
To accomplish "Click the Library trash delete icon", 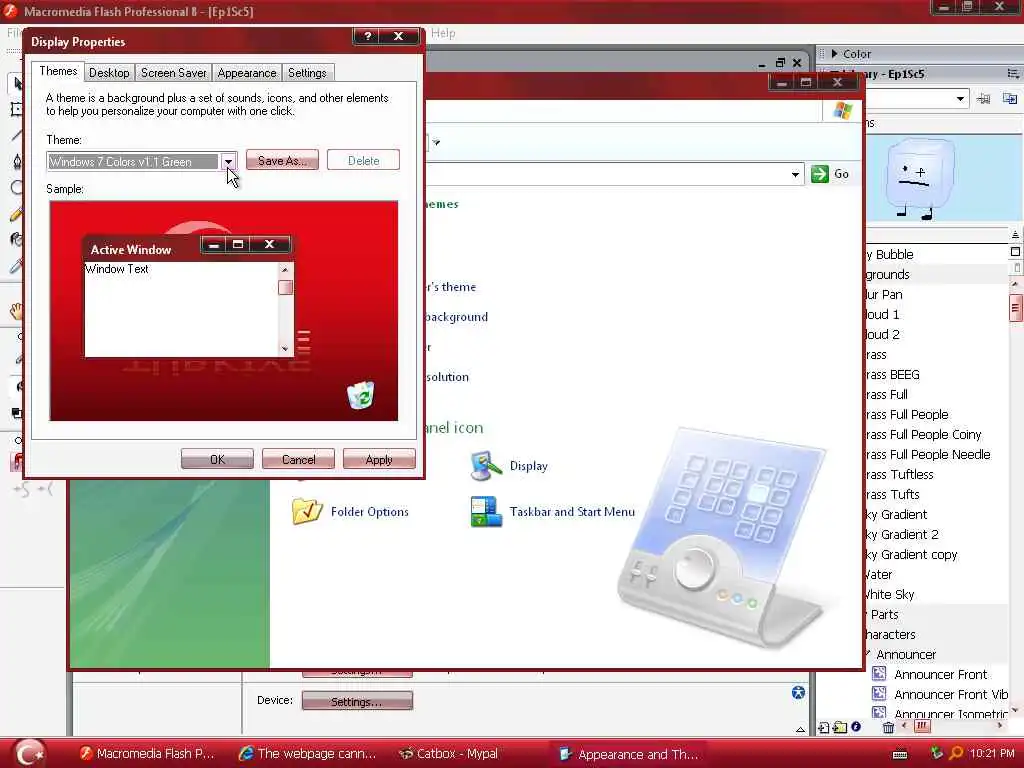I will [888, 728].
